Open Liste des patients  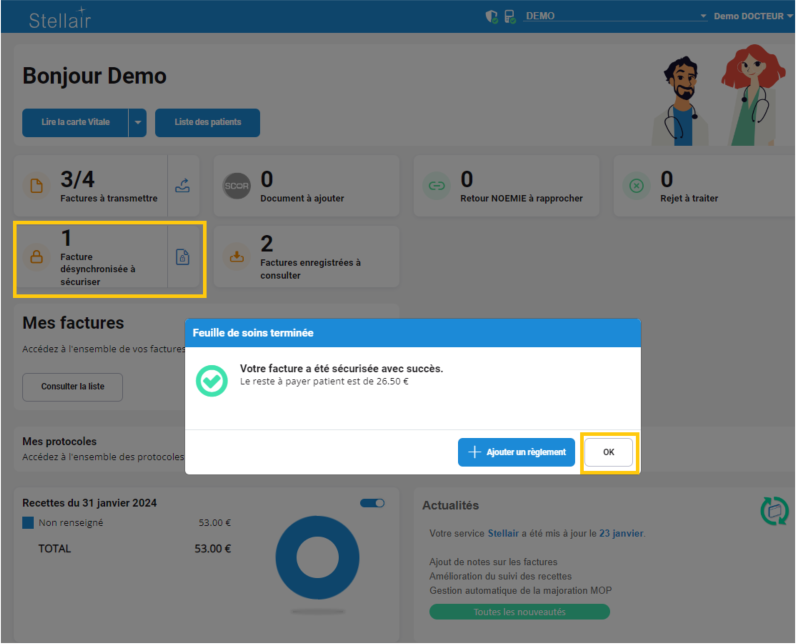coord(207,123)
